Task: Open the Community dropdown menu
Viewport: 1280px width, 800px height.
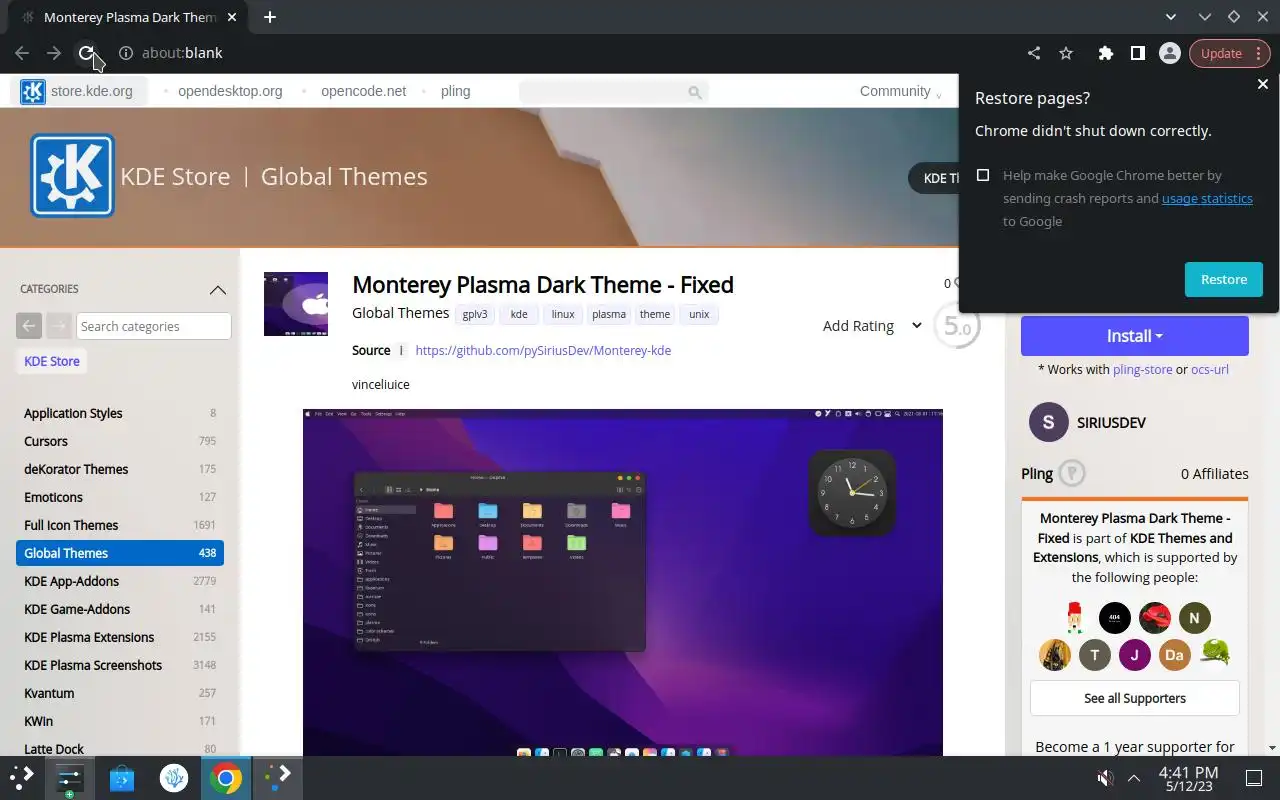Action: [900, 91]
